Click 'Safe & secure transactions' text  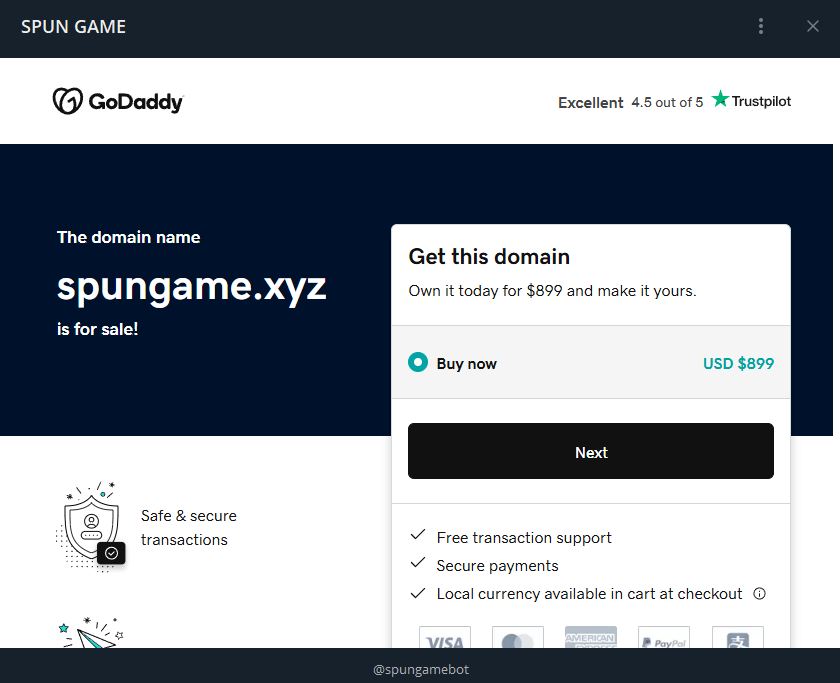(x=189, y=527)
